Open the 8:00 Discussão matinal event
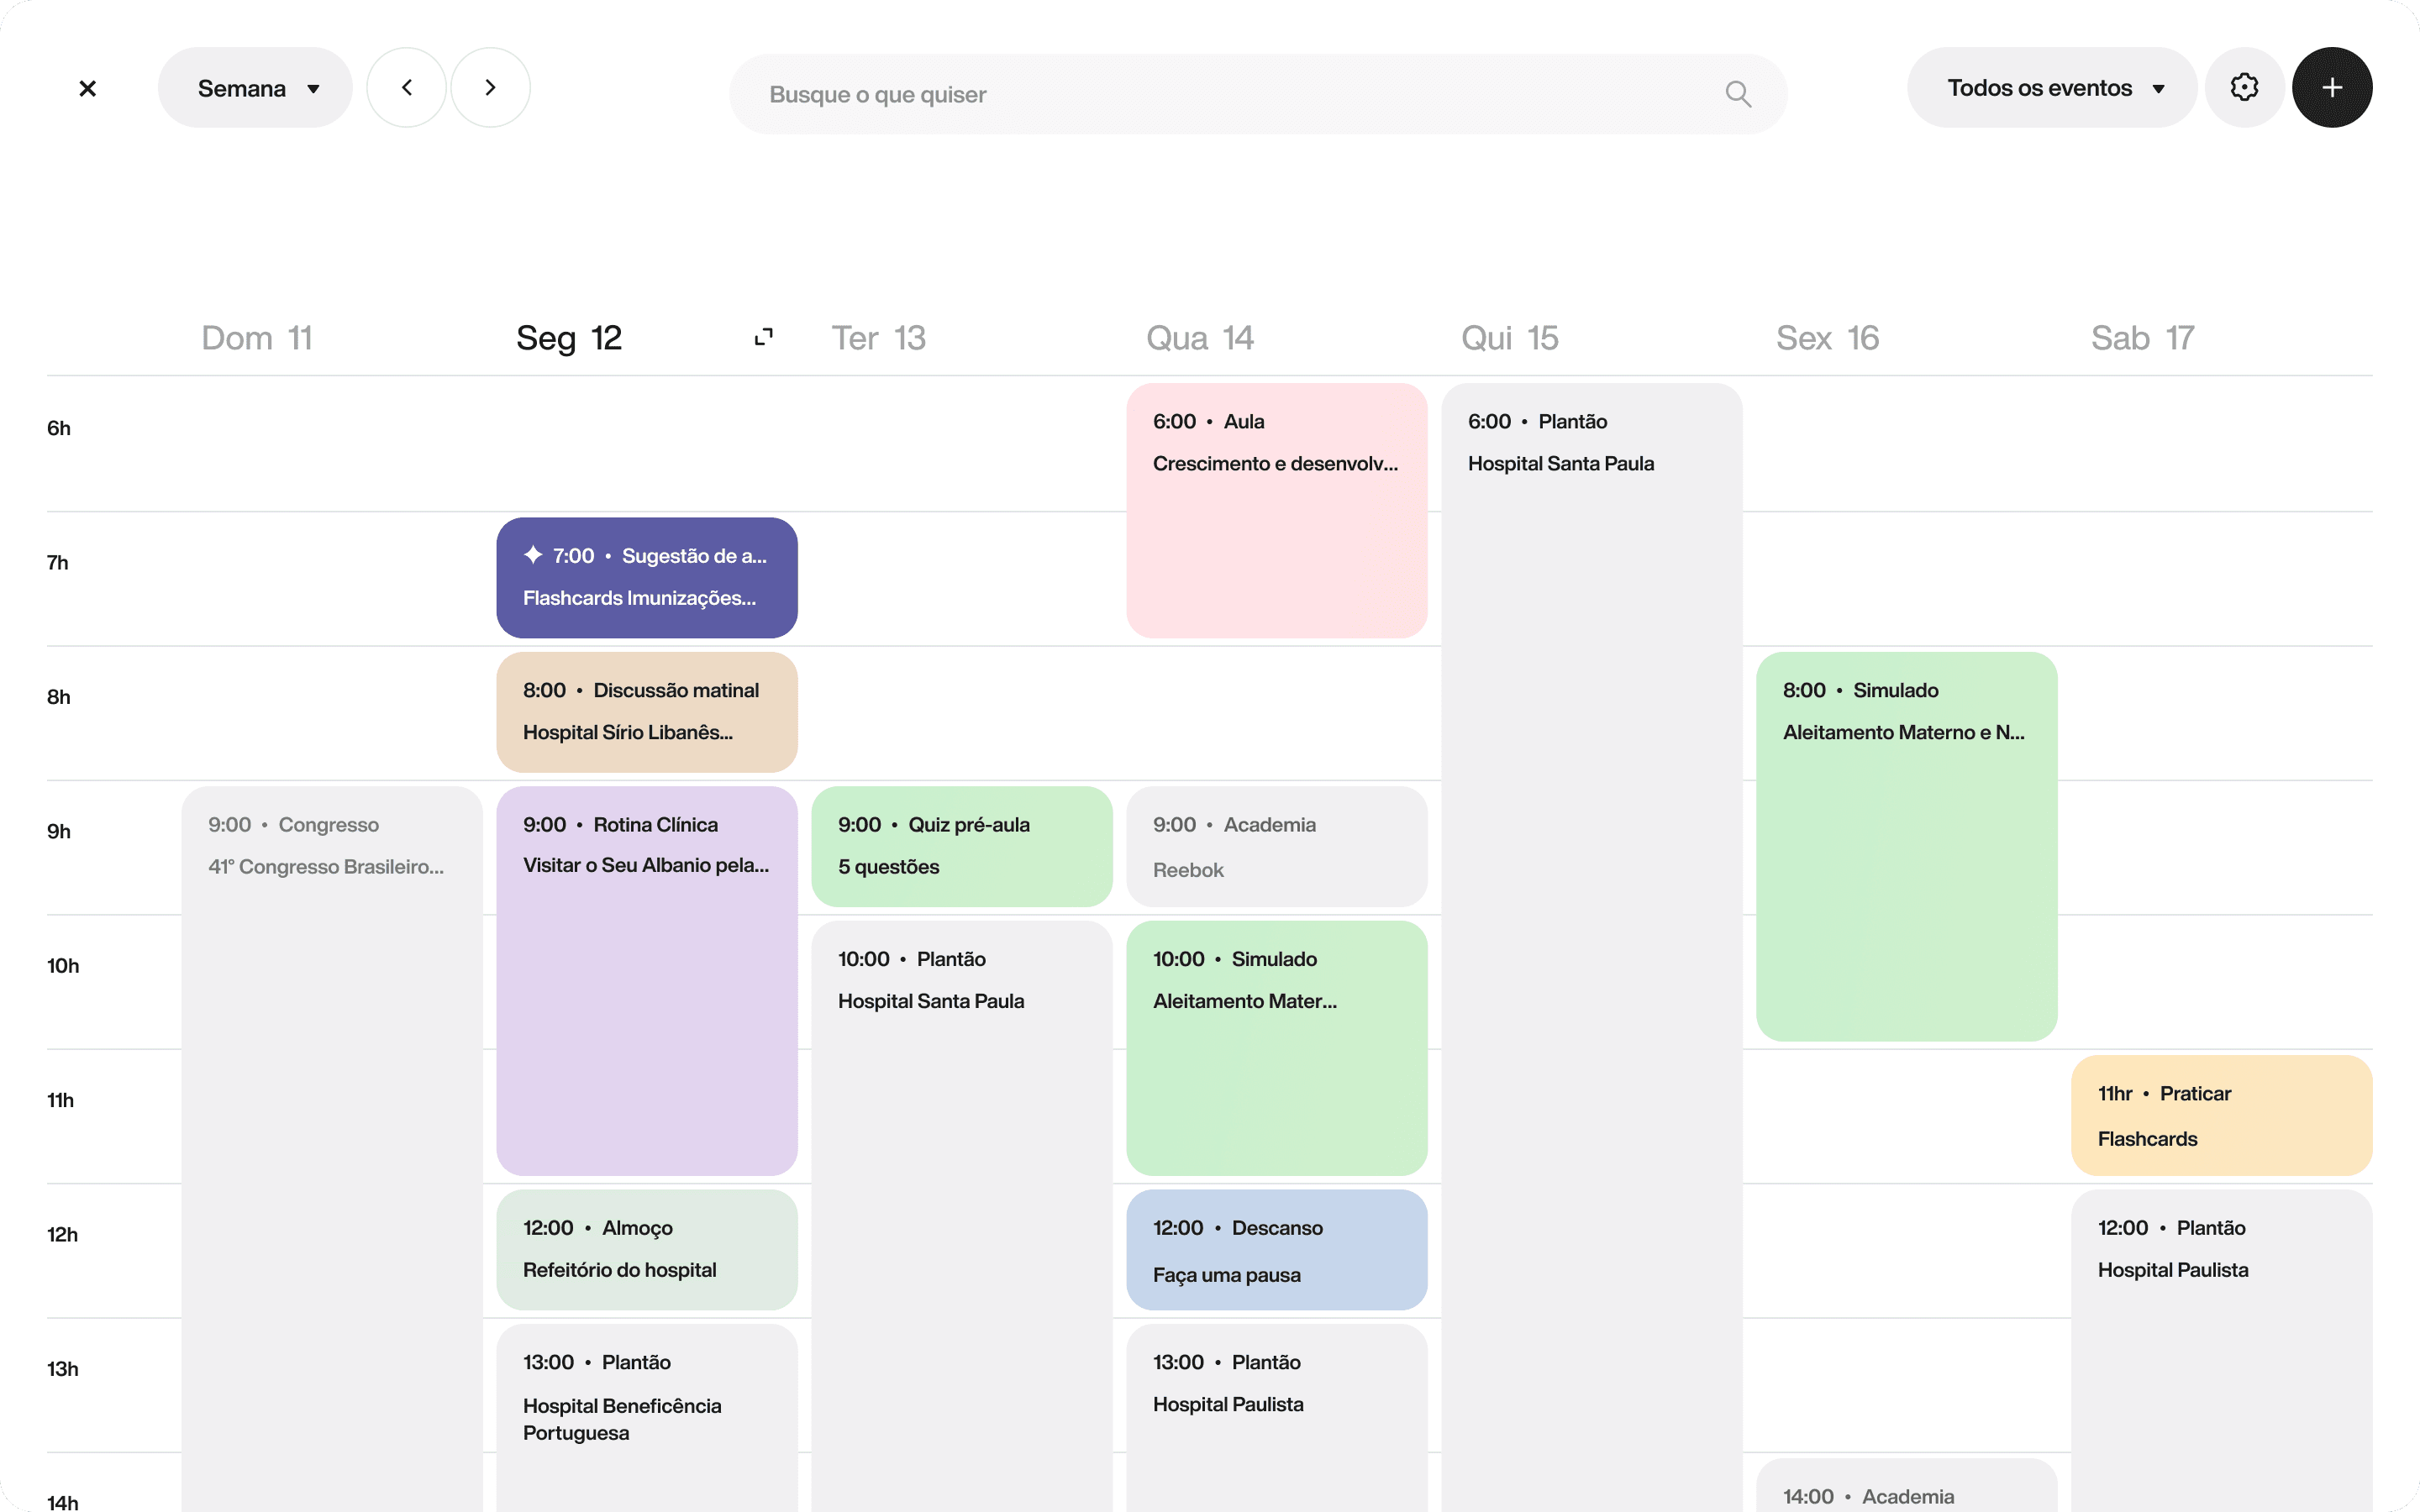The width and height of the screenshot is (2420, 1512). [x=647, y=712]
